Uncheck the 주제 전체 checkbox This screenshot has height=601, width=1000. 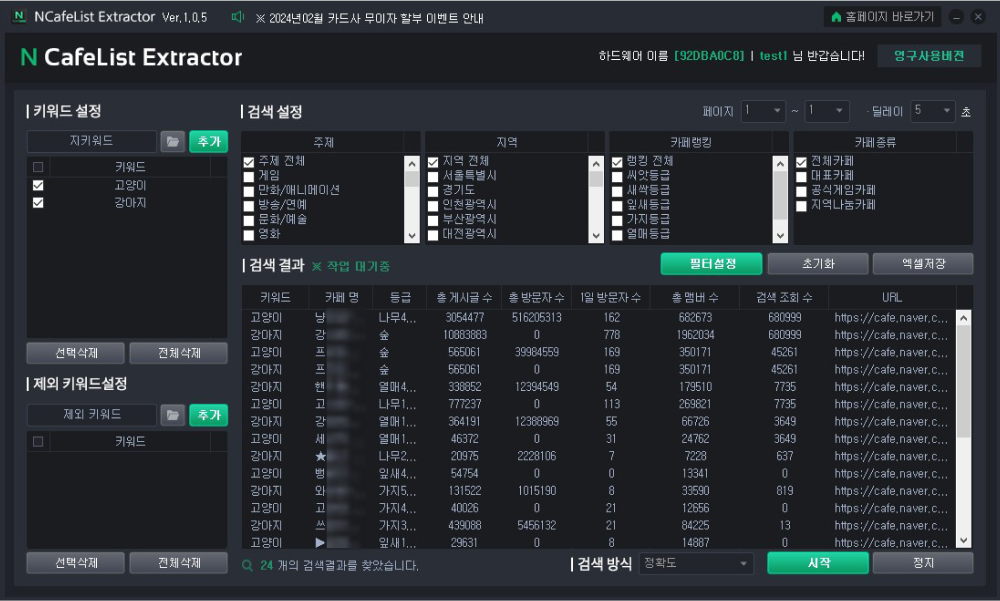249,161
